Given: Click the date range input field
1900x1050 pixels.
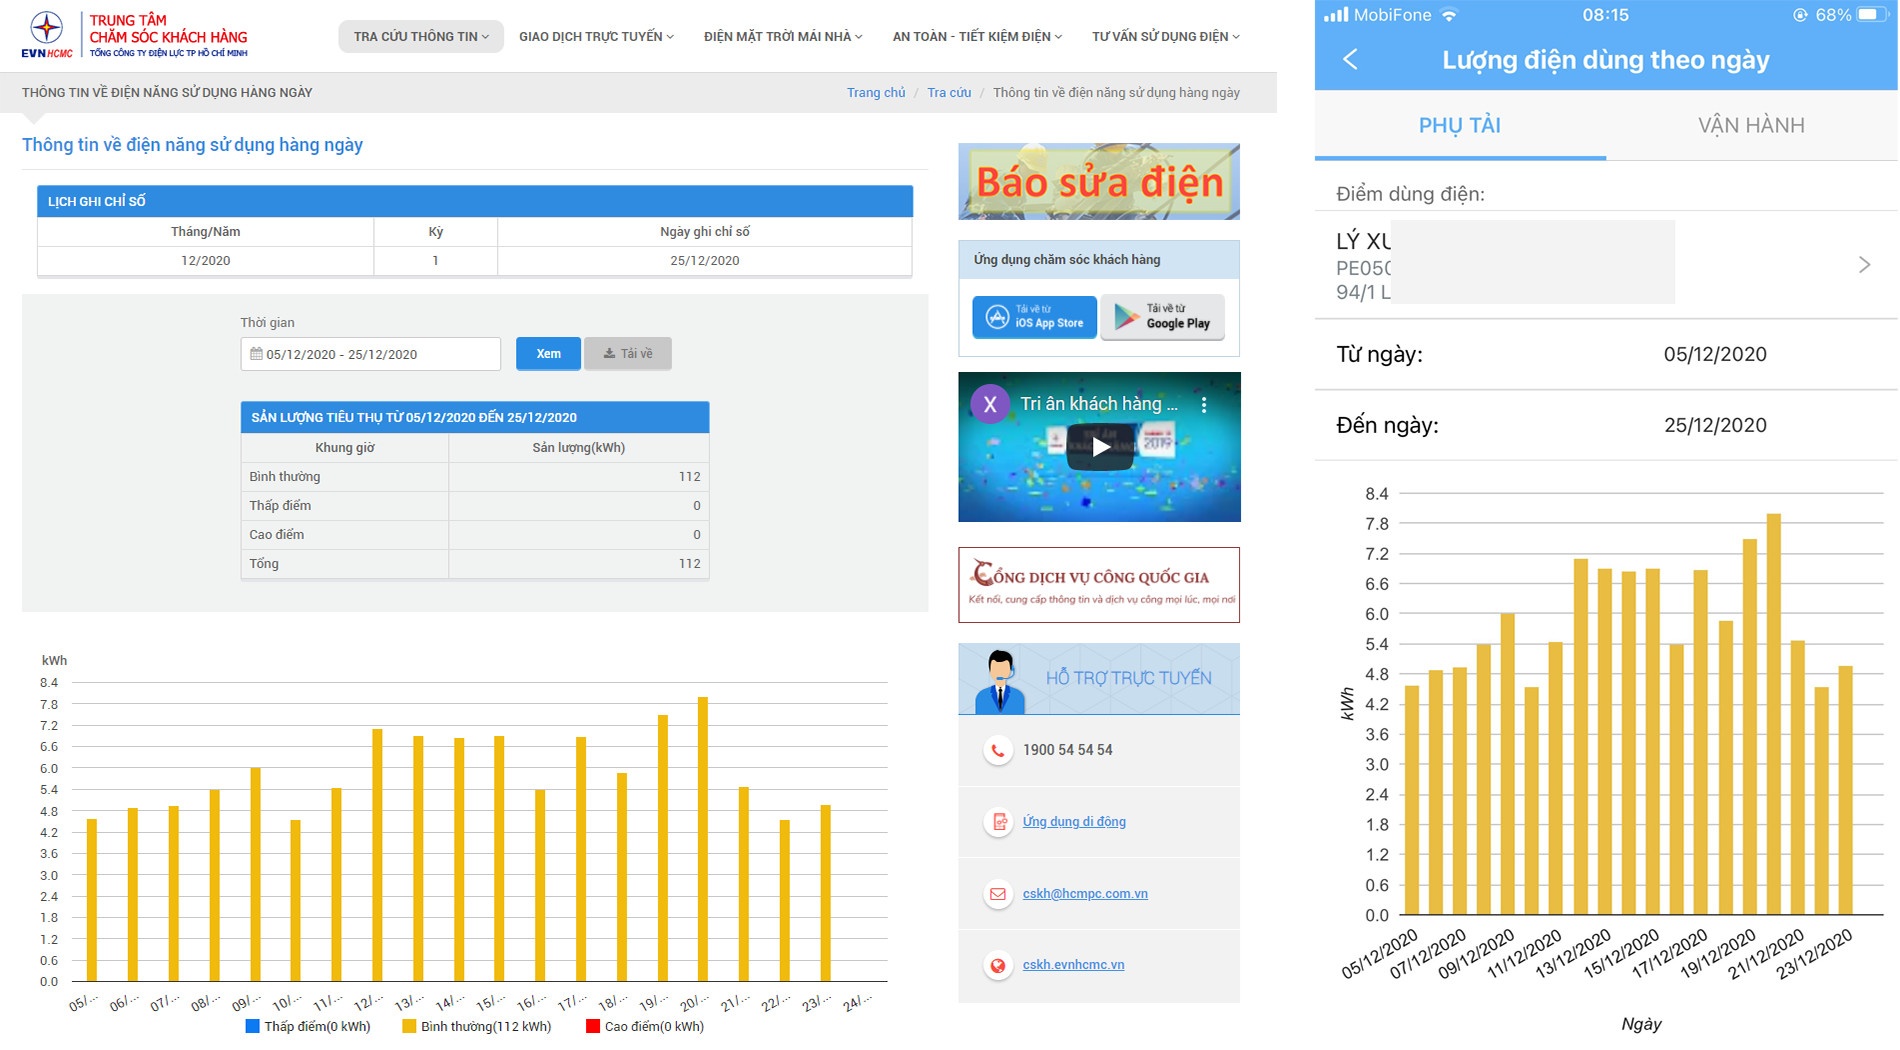Looking at the screenshot, I should click(x=370, y=354).
